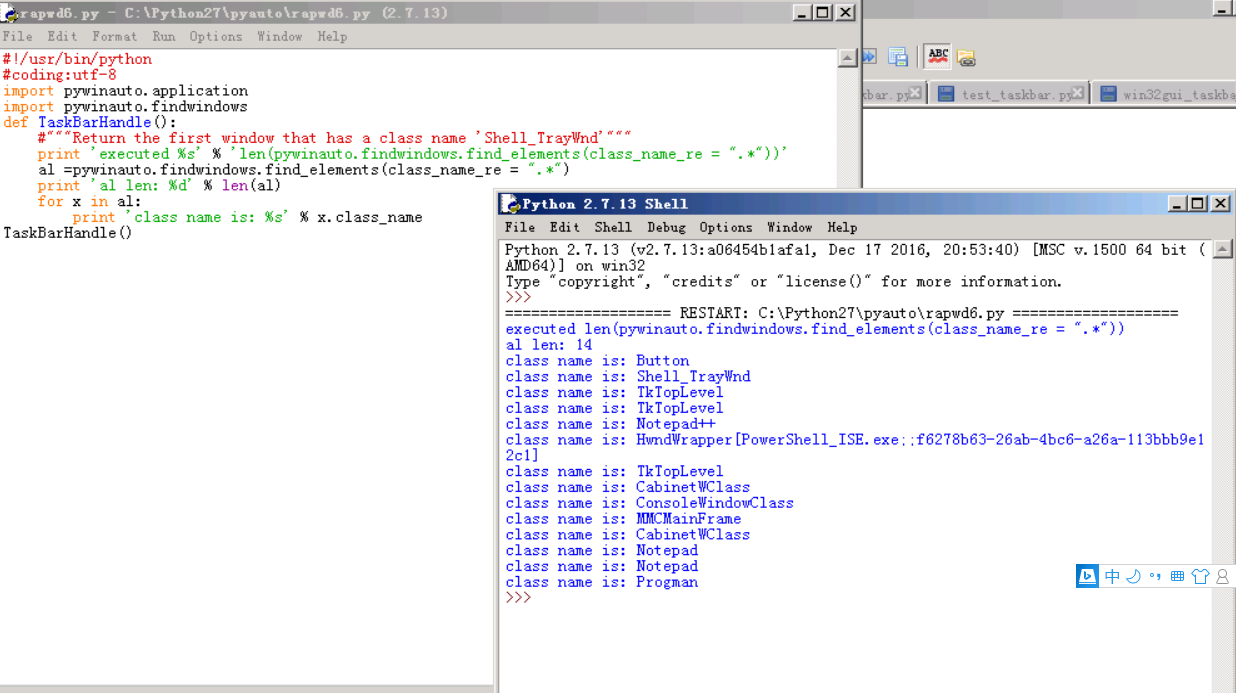Screen dimensions: 1236x693
Task: Open the Format menu in the rapwd6.py editor
Action: pos(114,36)
